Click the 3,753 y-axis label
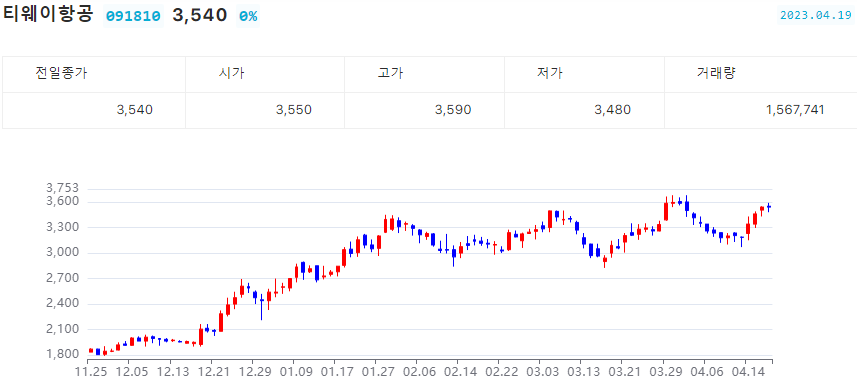The height and width of the screenshot is (382, 857). (x=62, y=189)
